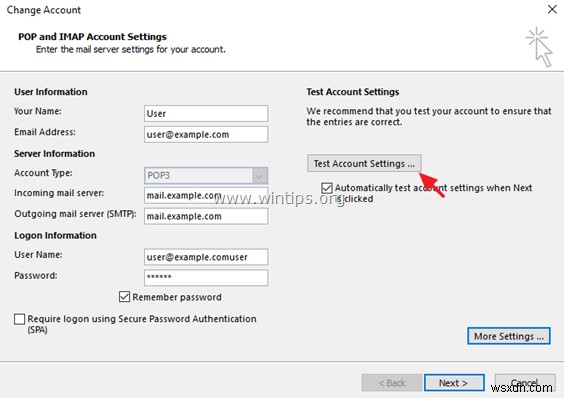Edit the Outgoing mail server (SMTP) field
The width and height of the screenshot is (564, 398).
coord(206,216)
